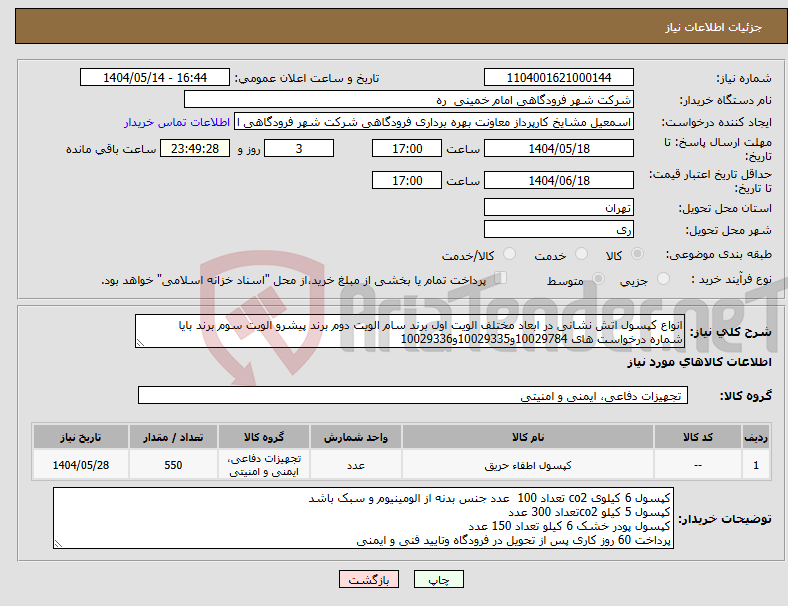Screen dimensions: 788x606
Task: Click the resize handle of the description textarea
Action: [x=140, y=343]
